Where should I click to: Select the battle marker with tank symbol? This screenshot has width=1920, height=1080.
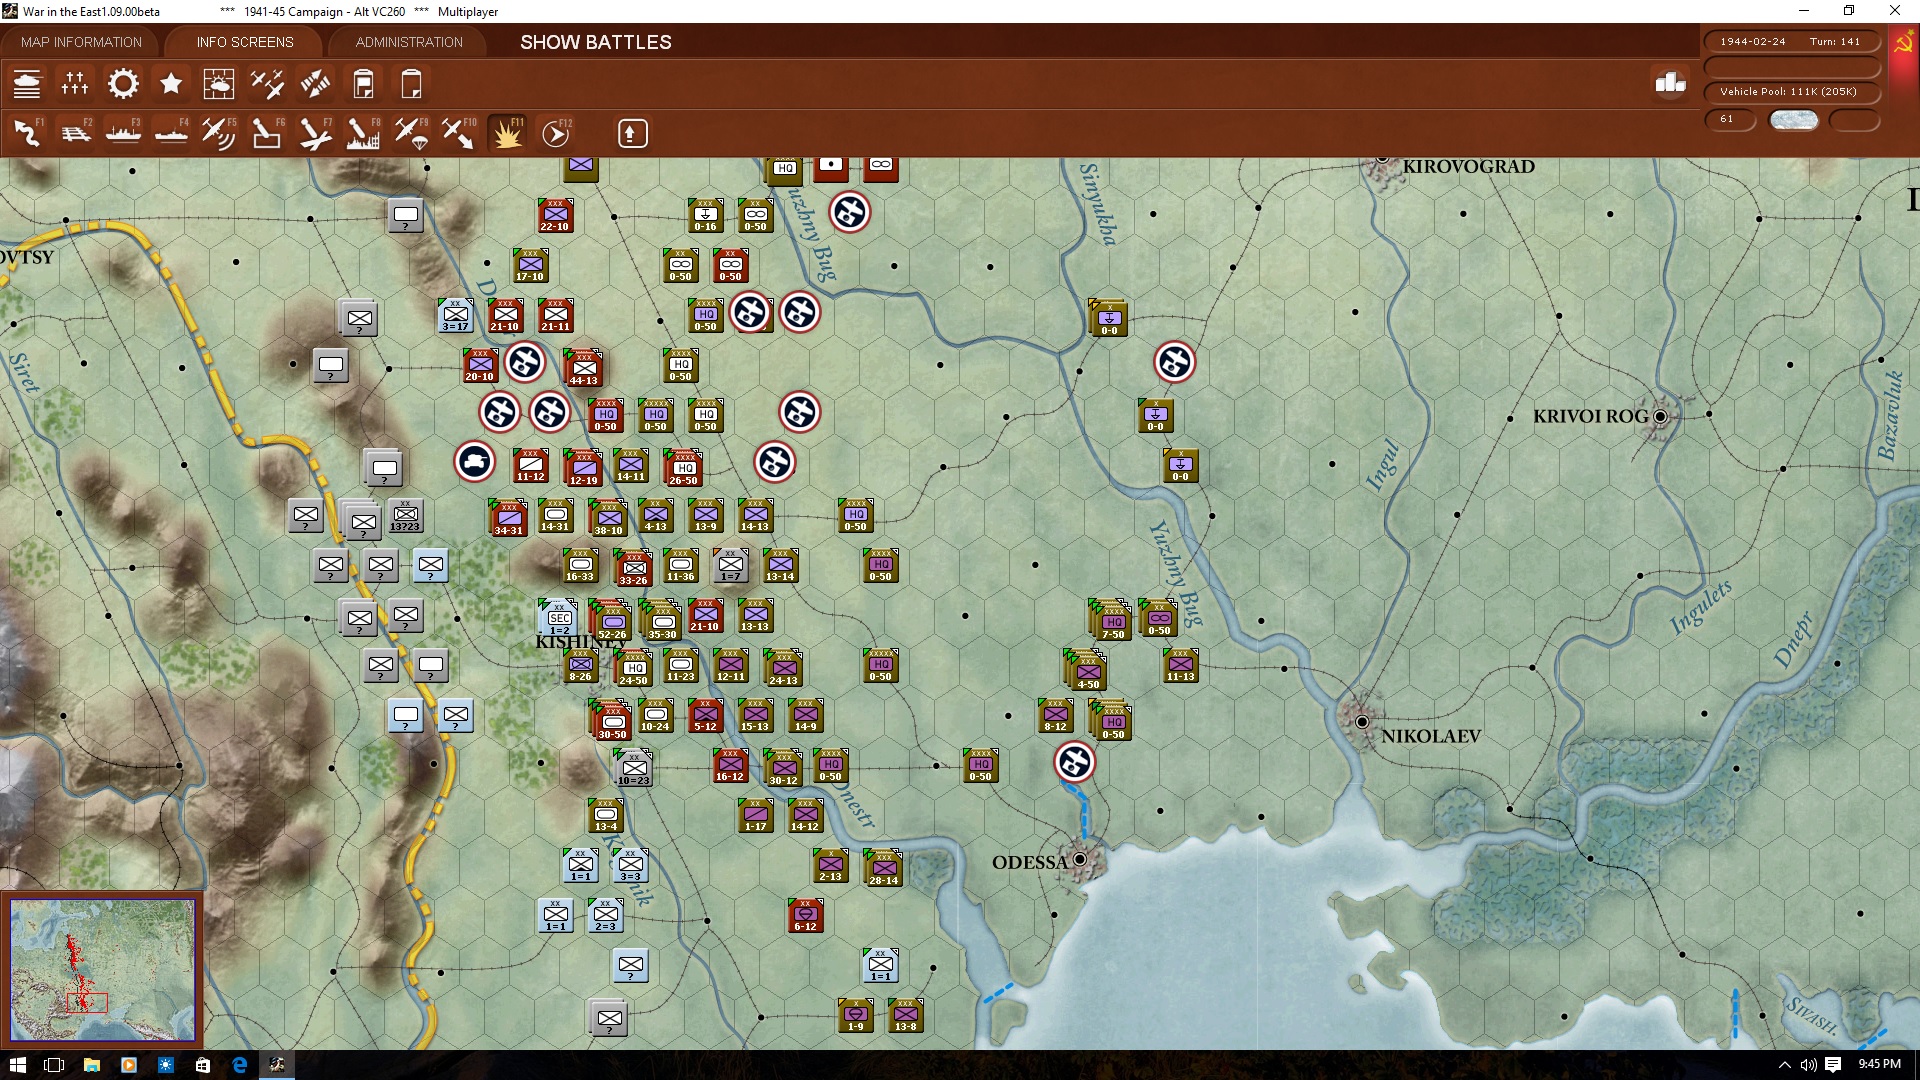[474, 462]
